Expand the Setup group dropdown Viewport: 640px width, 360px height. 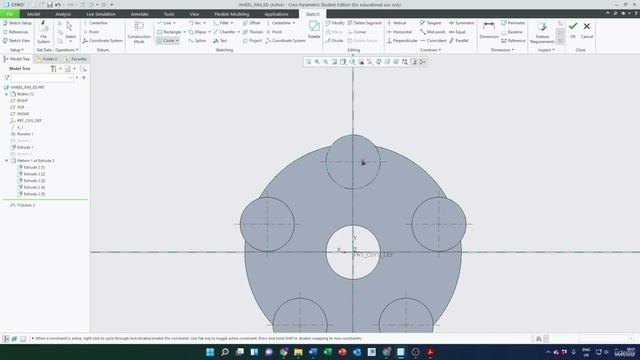point(17,50)
